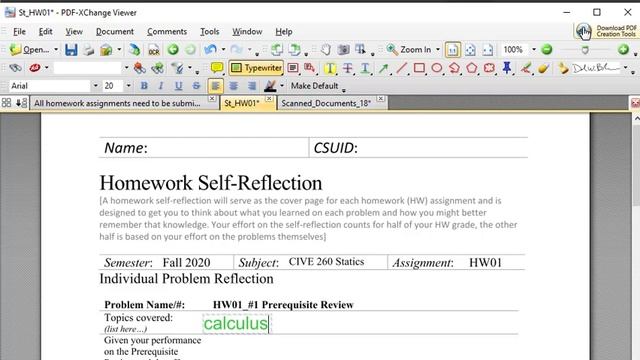640x360 pixels.
Task: Toggle Actual Size page view
Action: click(452, 50)
